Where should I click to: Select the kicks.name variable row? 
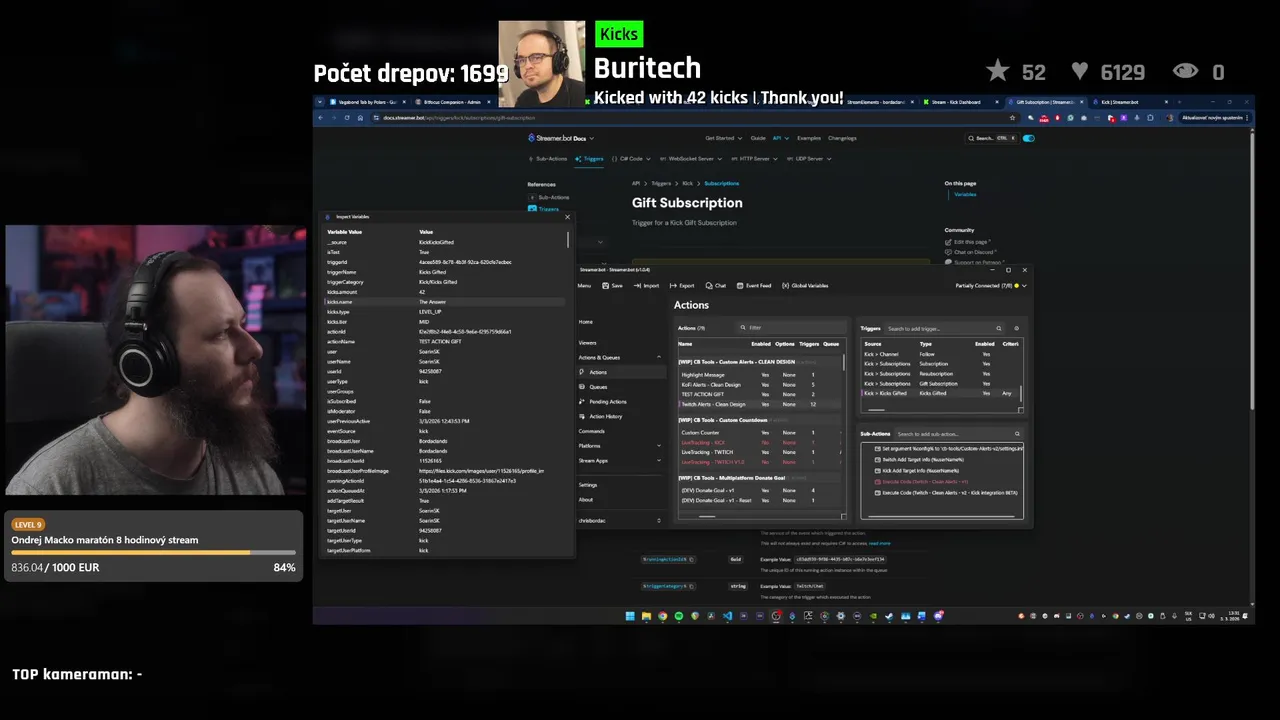(446, 302)
